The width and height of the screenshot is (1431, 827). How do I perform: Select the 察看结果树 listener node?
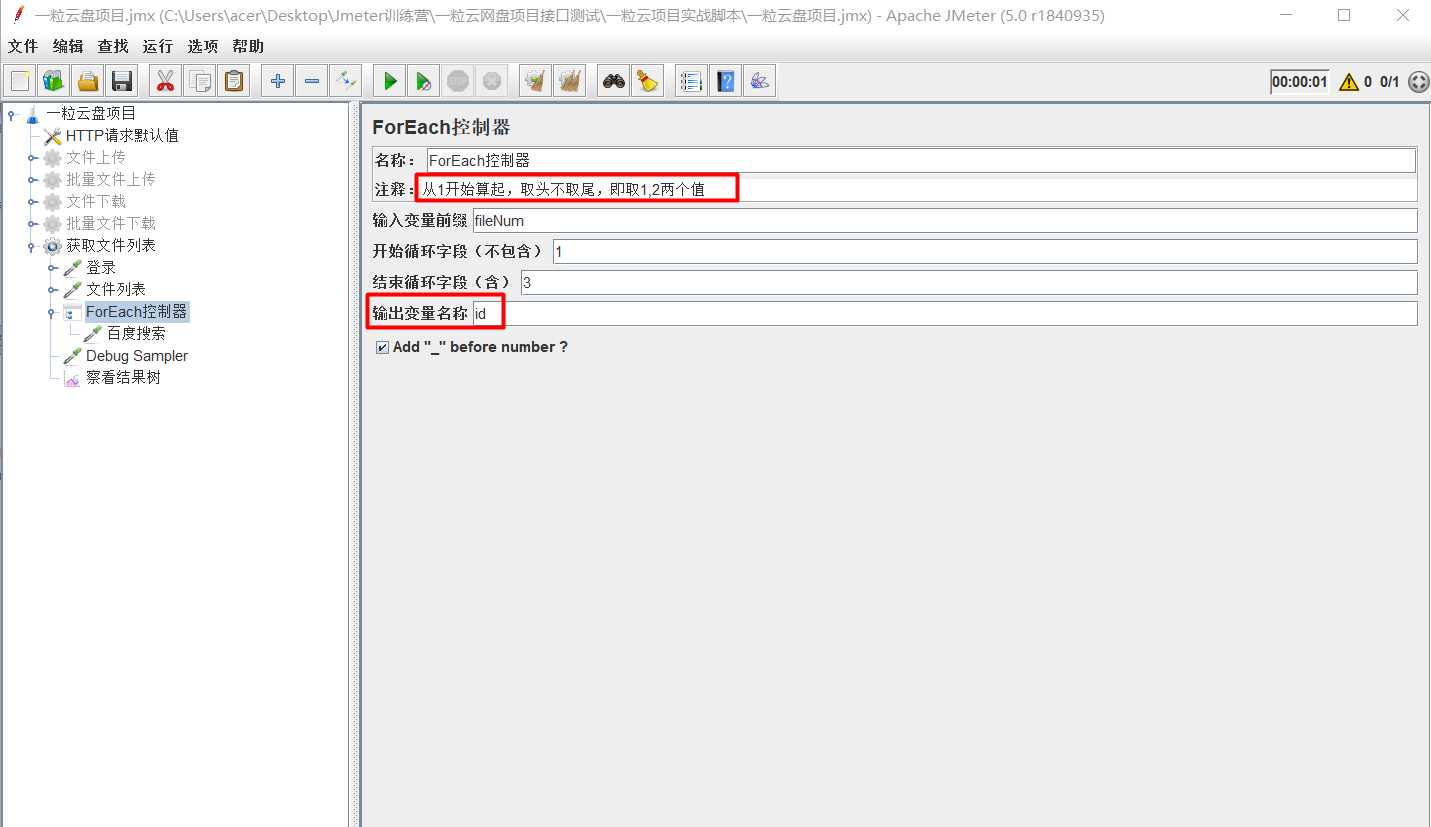[123, 378]
